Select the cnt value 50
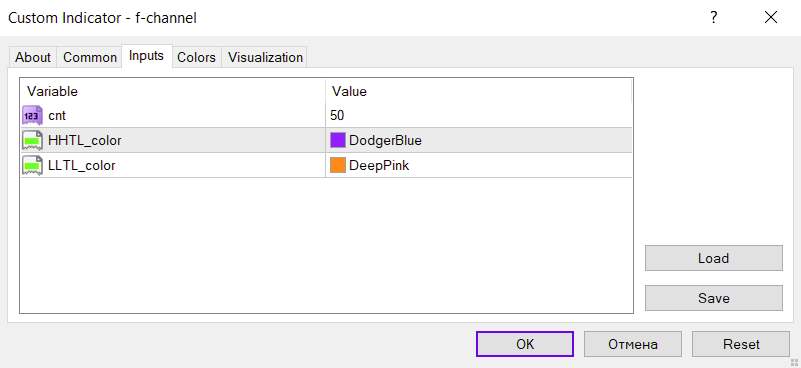 (x=337, y=116)
